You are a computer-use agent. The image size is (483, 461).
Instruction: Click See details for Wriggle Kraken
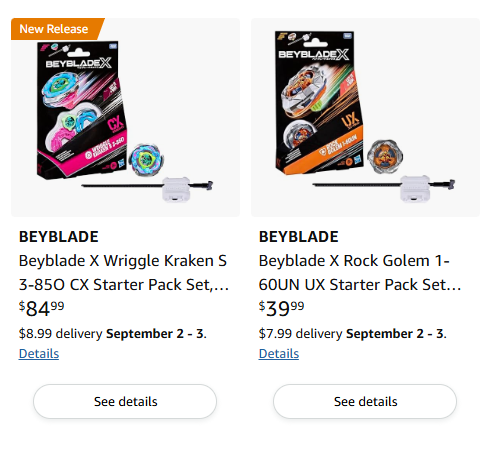(x=125, y=401)
